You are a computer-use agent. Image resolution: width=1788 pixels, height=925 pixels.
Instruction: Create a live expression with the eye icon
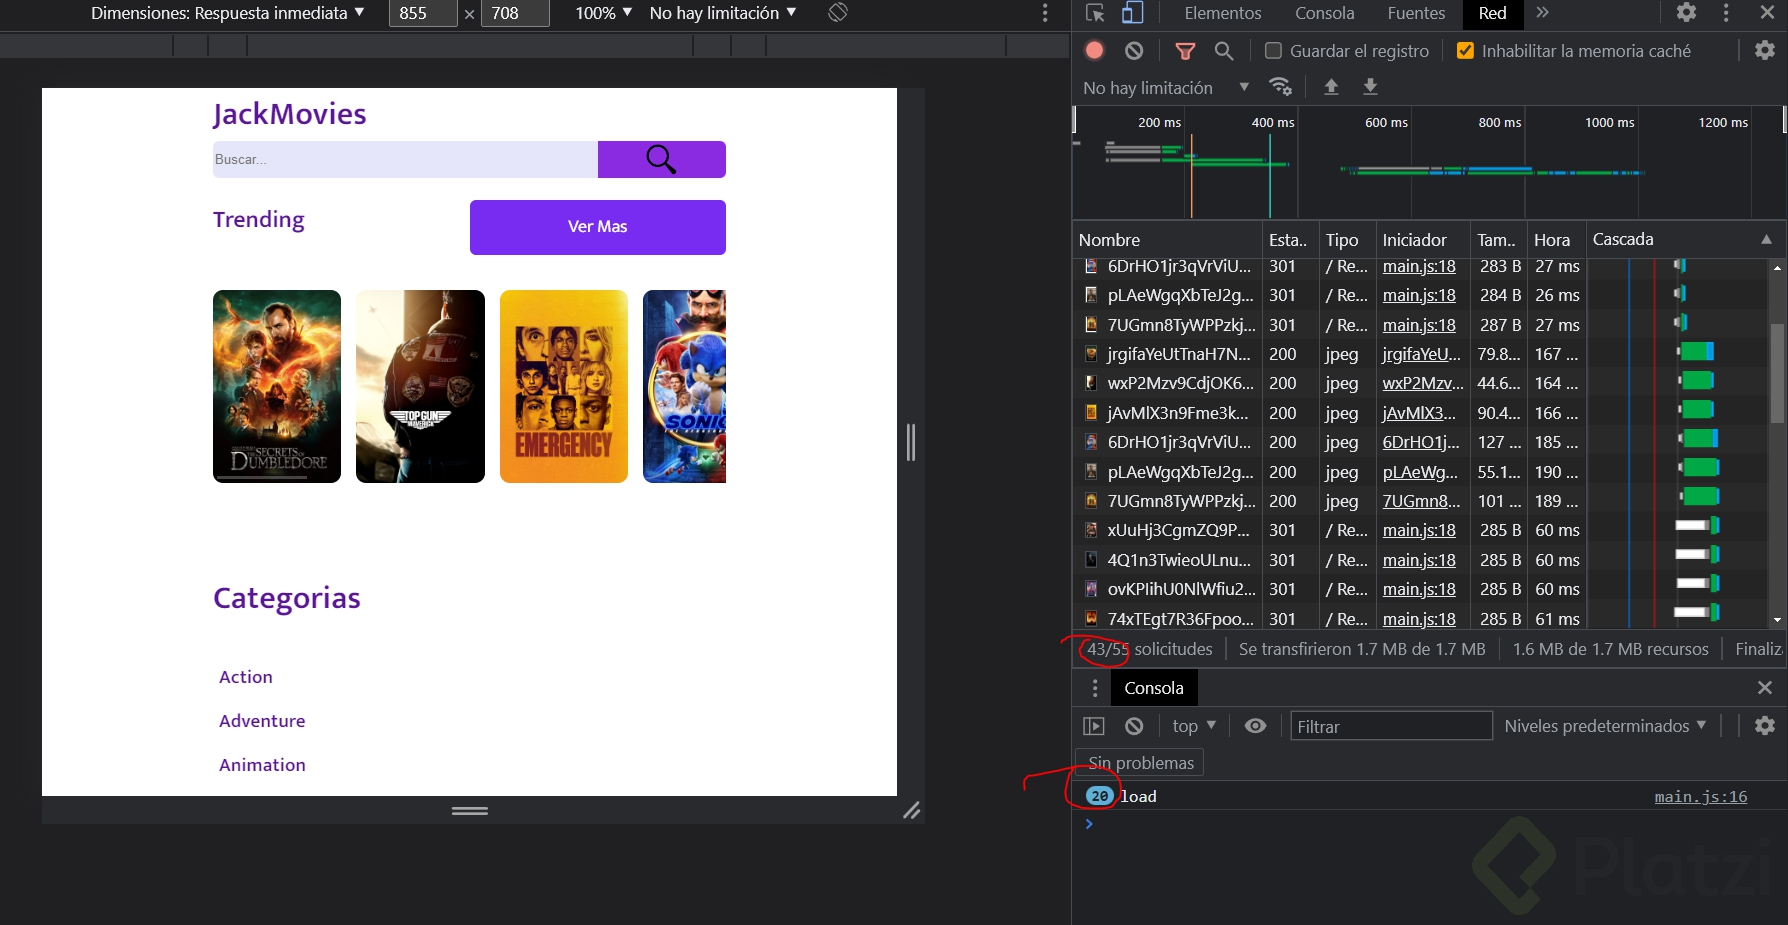coord(1255,726)
